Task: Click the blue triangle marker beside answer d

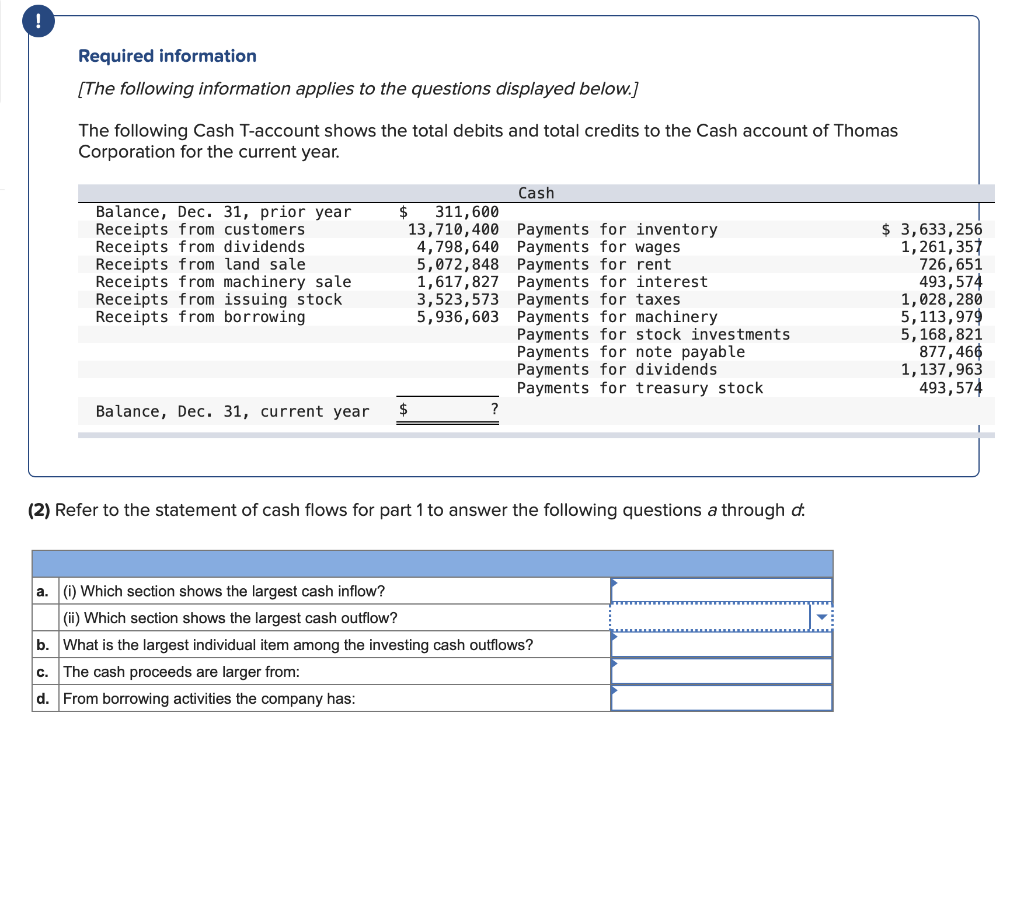Action: (x=614, y=691)
